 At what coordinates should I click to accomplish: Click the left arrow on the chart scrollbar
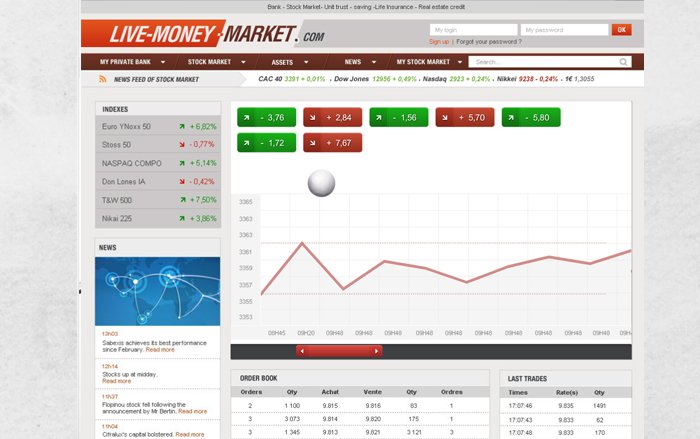pos(301,351)
